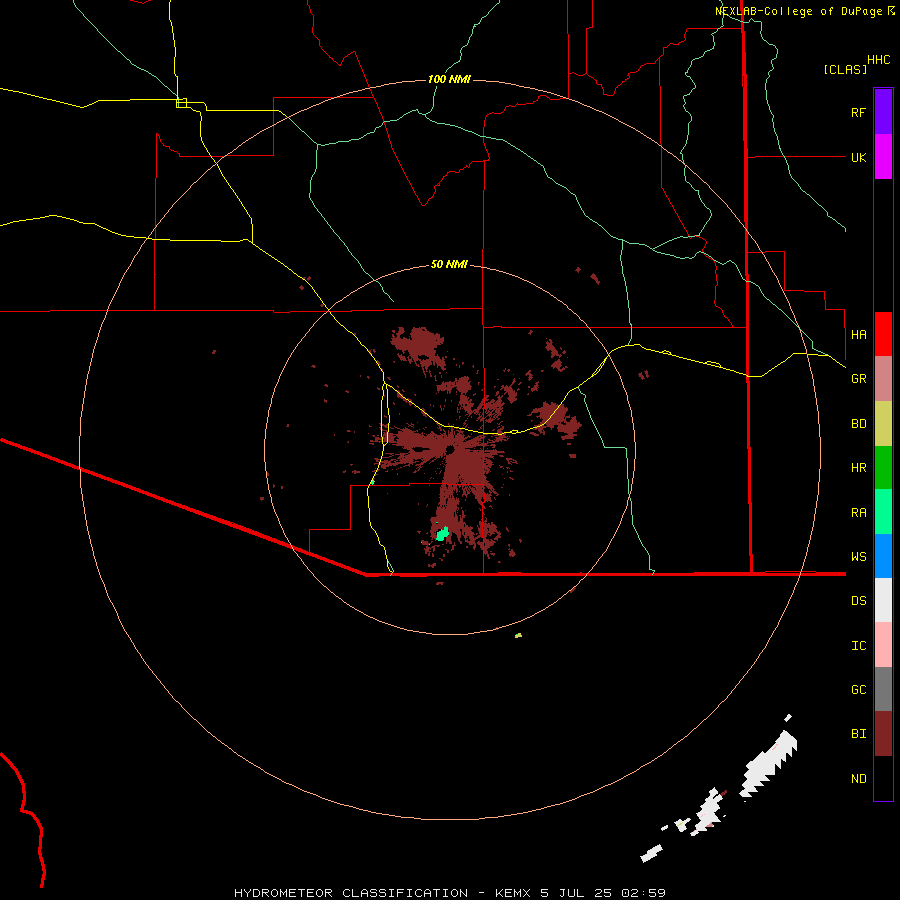Click the NEXLAB-College of DuPage text
The height and width of the screenshot is (900, 900).
click(798, 11)
